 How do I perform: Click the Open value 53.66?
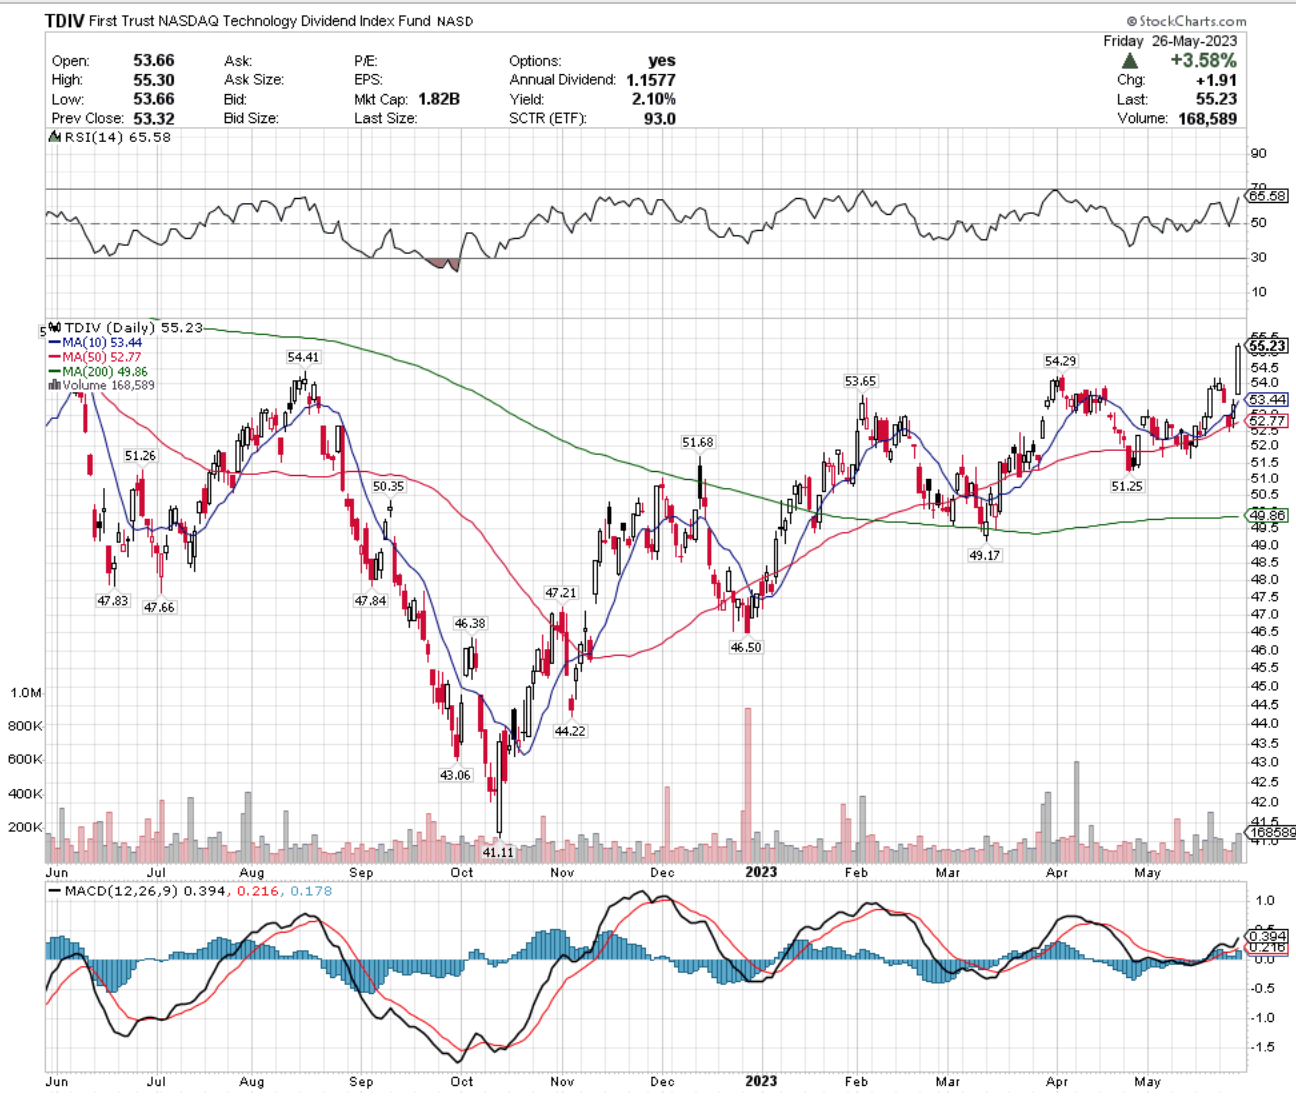(x=154, y=61)
